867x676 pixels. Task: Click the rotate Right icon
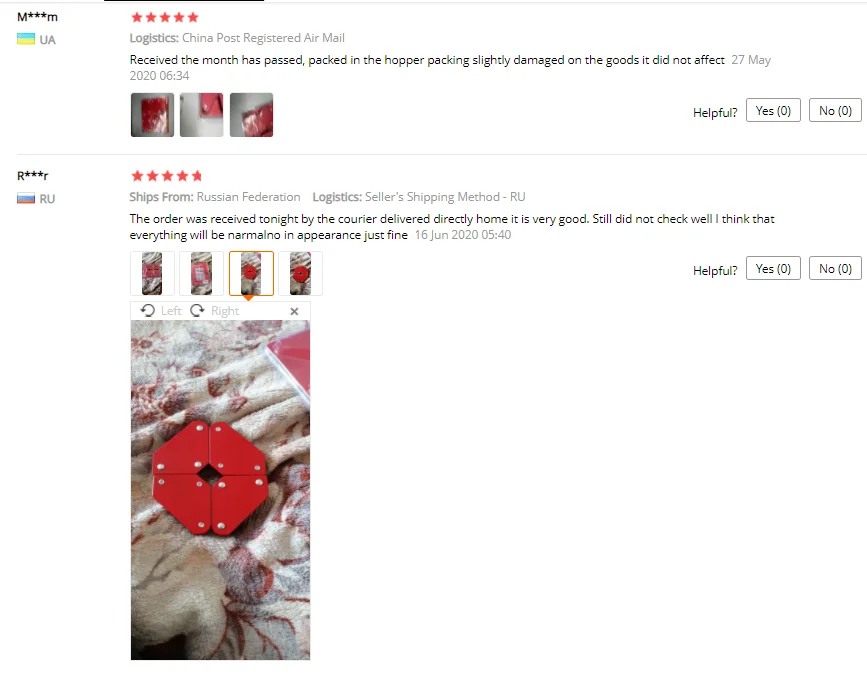pyautogui.click(x=197, y=311)
